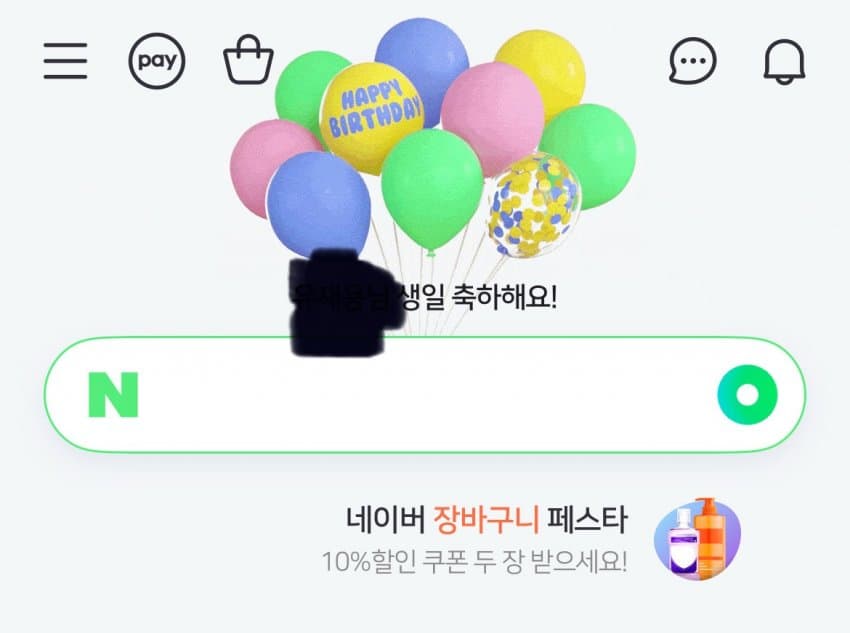Tap the green circle button in search bar
Screen dimensions: 850x633
[748, 395]
